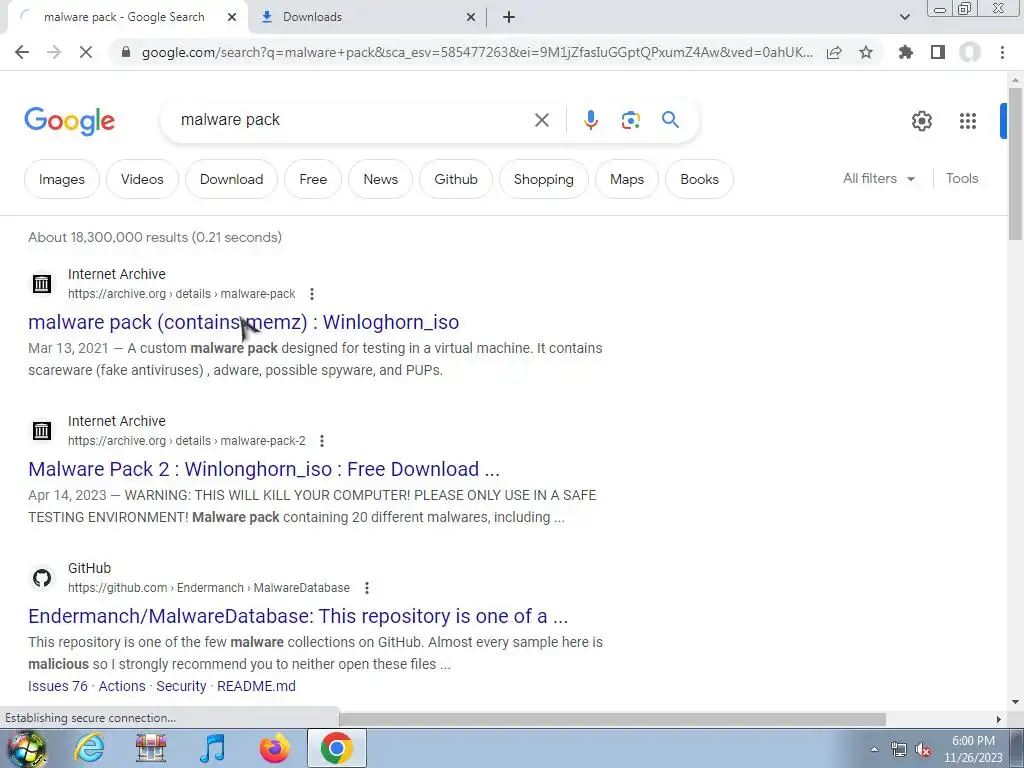This screenshot has width=1024, height=768.
Task: Open Endermanch/MalwareDatabase result link
Action: [298, 616]
